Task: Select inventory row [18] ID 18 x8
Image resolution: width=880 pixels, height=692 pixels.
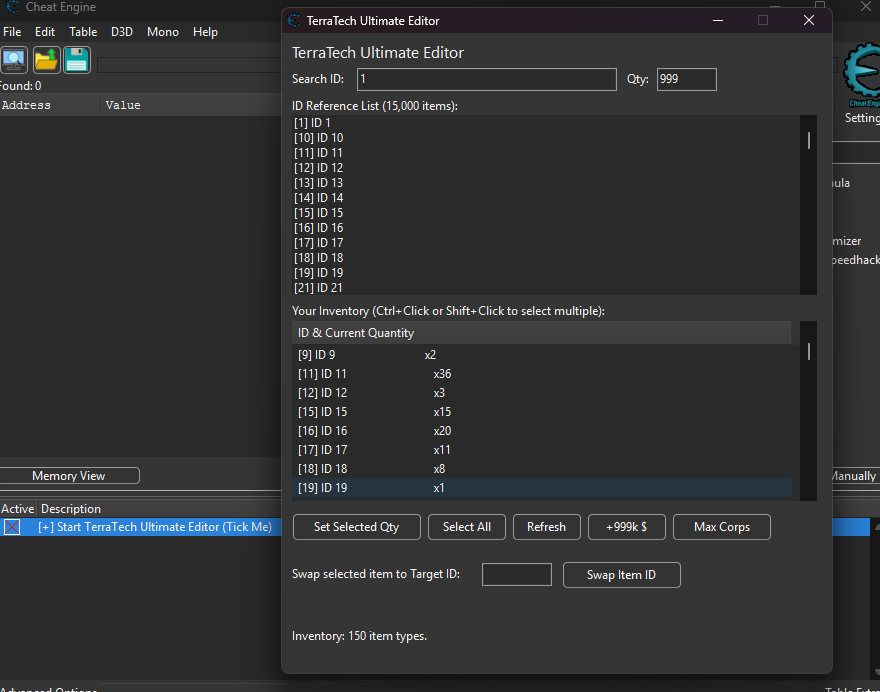Action: coord(542,469)
